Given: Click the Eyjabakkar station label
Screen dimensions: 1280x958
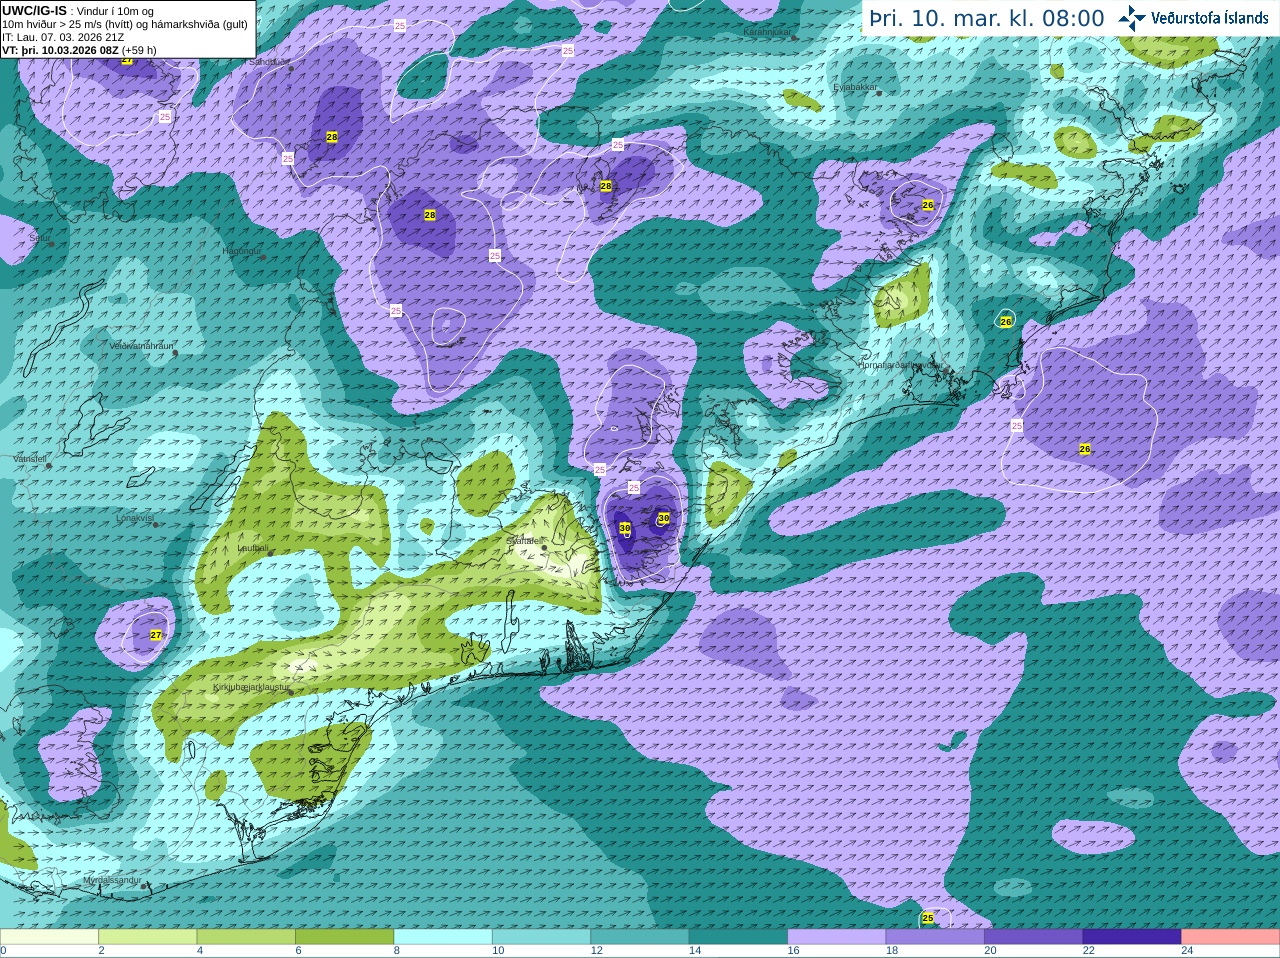Looking at the screenshot, I should click(x=855, y=87).
